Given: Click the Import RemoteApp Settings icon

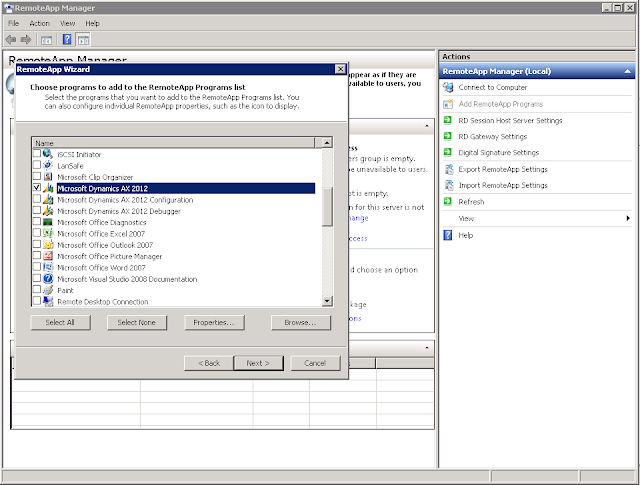Looking at the screenshot, I should [449, 185].
